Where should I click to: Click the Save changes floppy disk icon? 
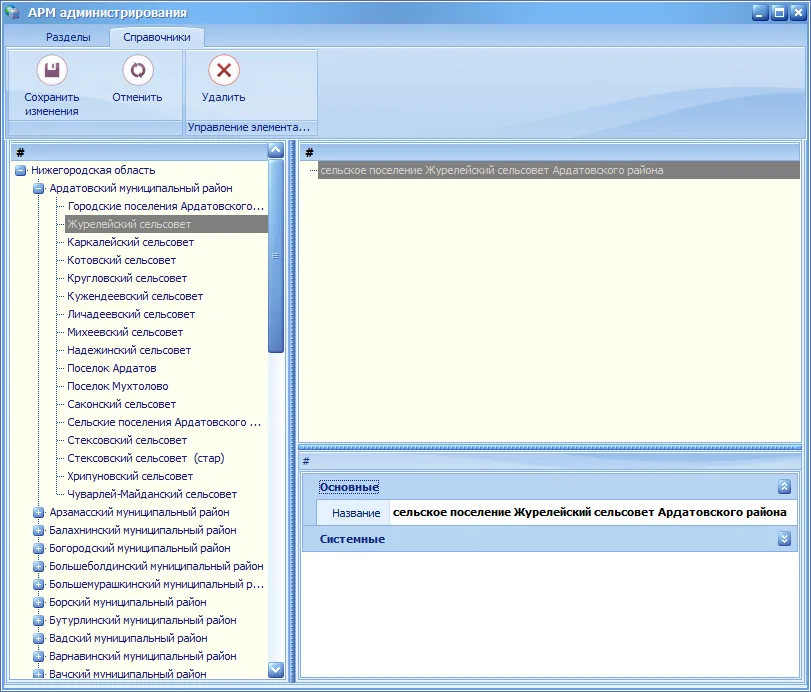(52, 70)
